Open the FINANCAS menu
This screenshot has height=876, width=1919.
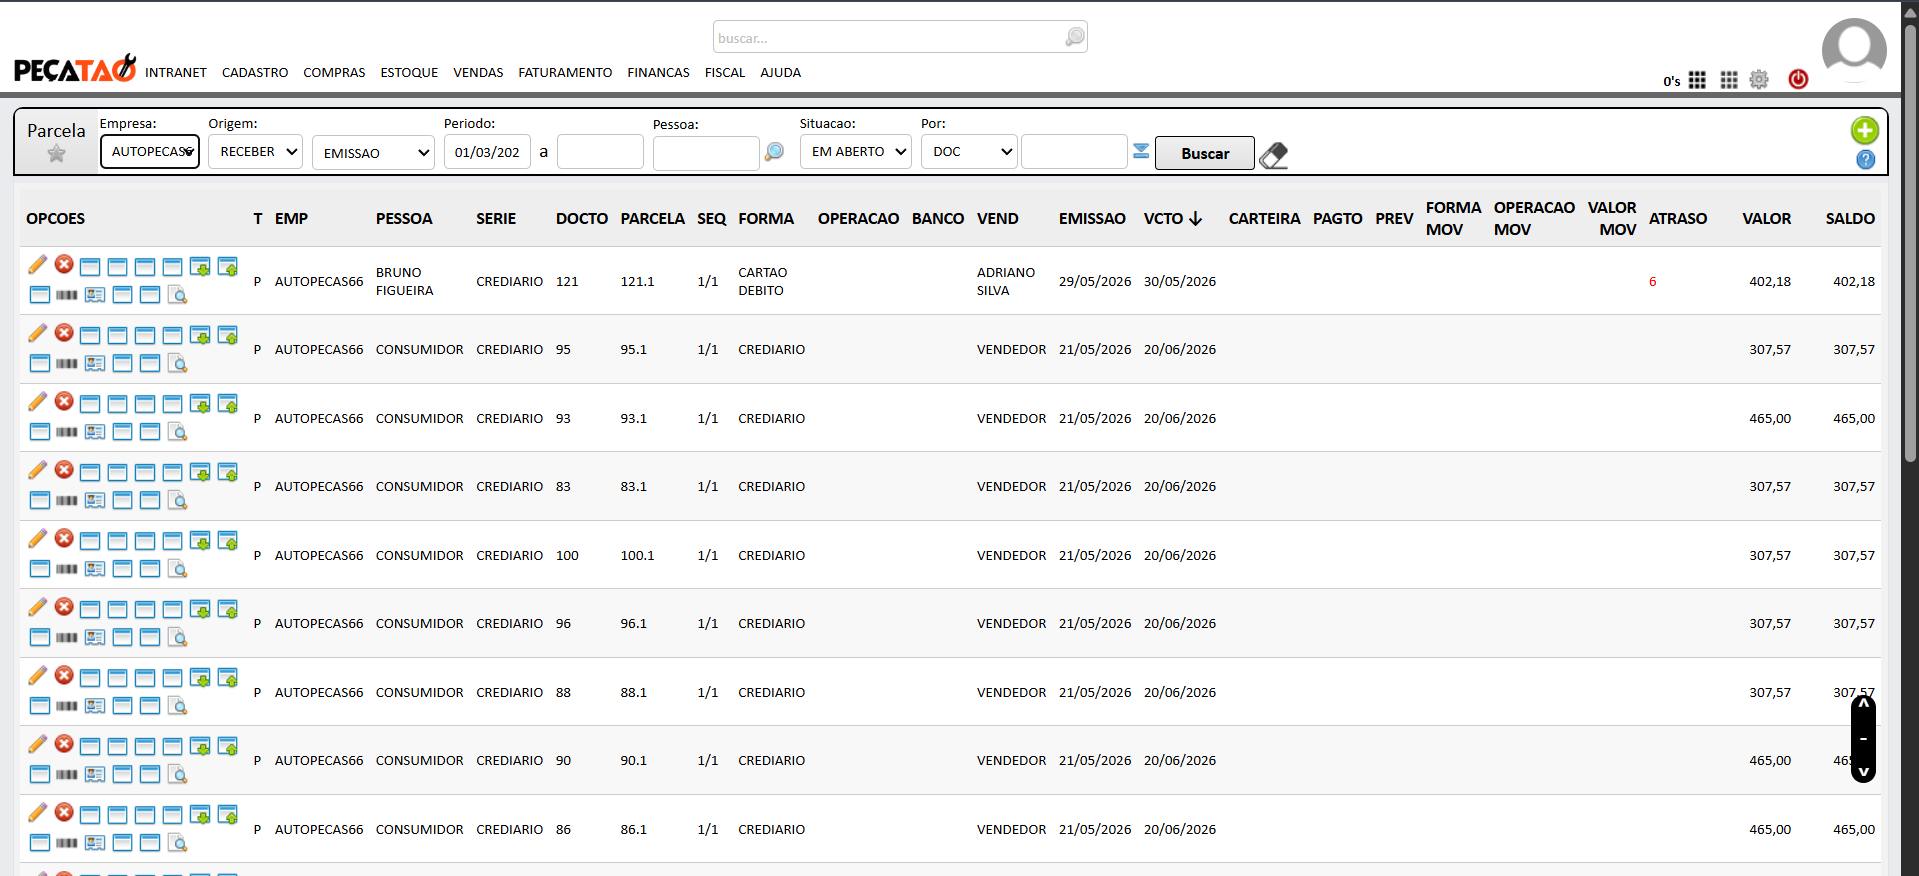pos(658,73)
